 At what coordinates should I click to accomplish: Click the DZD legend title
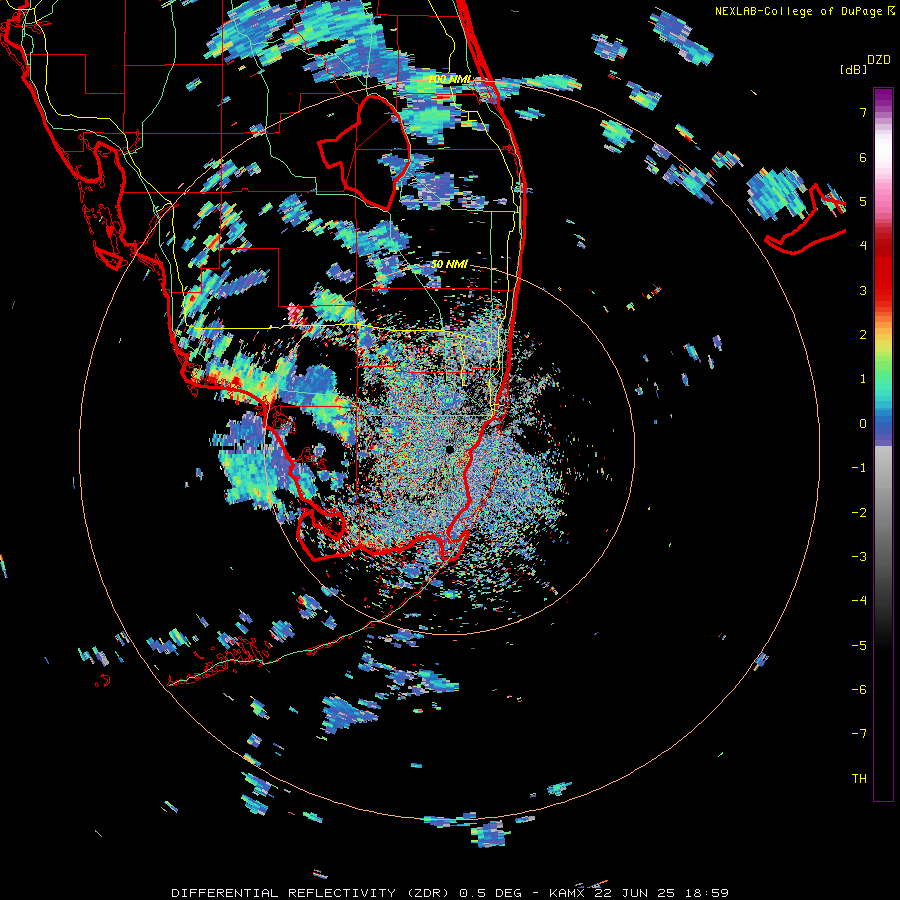pyautogui.click(x=879, y=60)
